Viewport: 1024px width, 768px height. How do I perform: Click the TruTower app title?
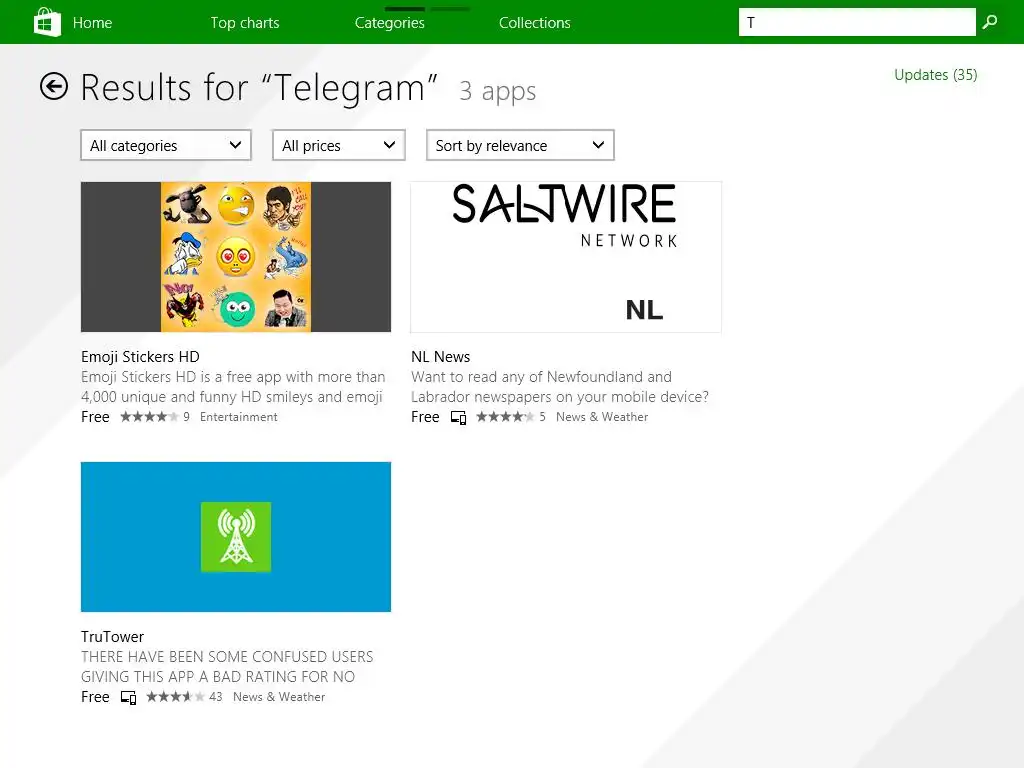click(112, 637)
